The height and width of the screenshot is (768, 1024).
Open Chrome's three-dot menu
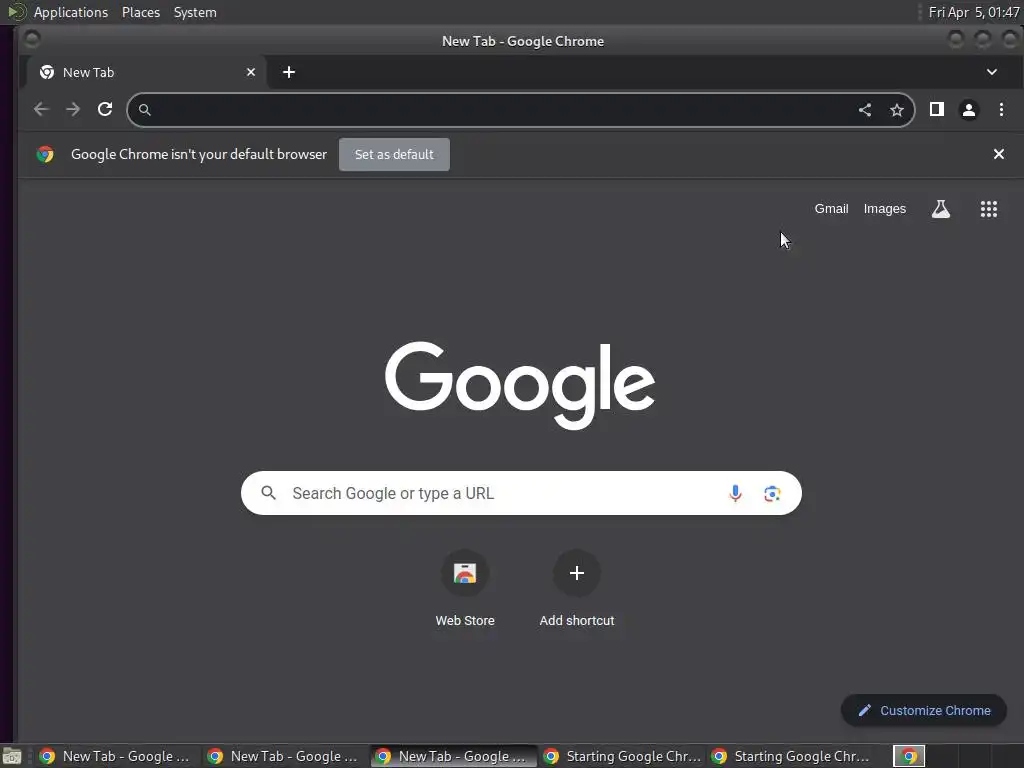click(1001, 109)
